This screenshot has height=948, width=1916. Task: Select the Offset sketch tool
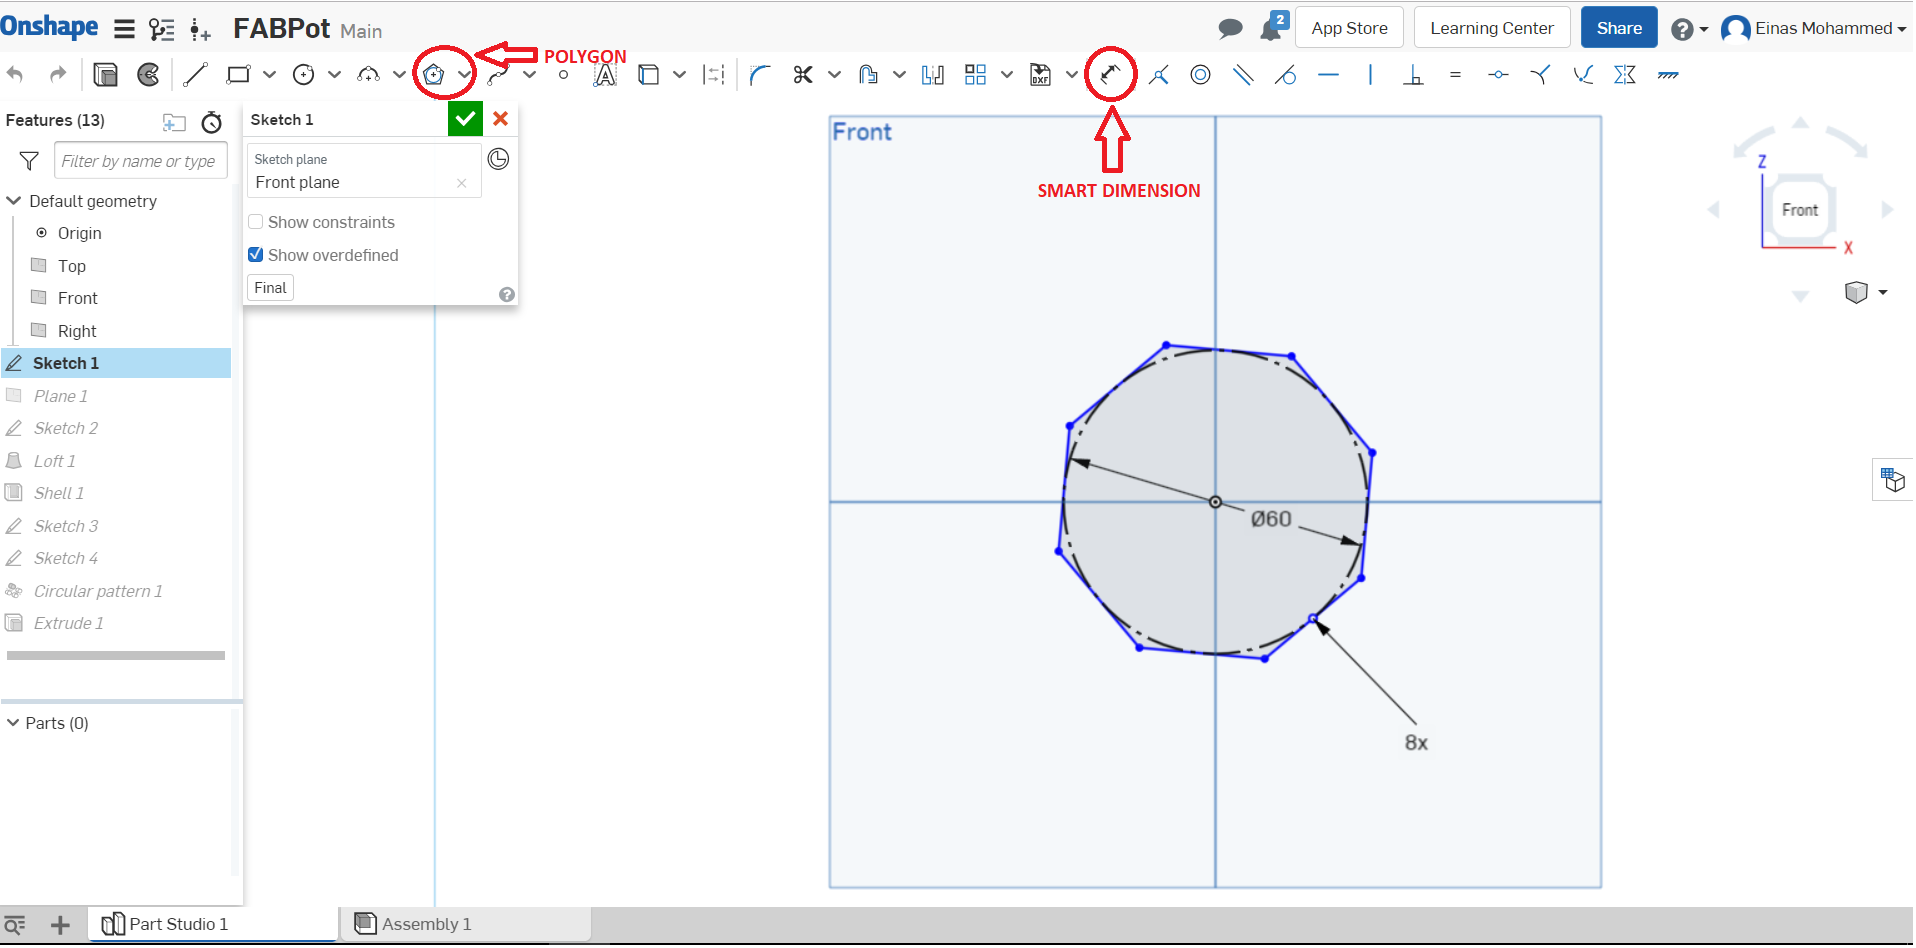click(868, 74)
